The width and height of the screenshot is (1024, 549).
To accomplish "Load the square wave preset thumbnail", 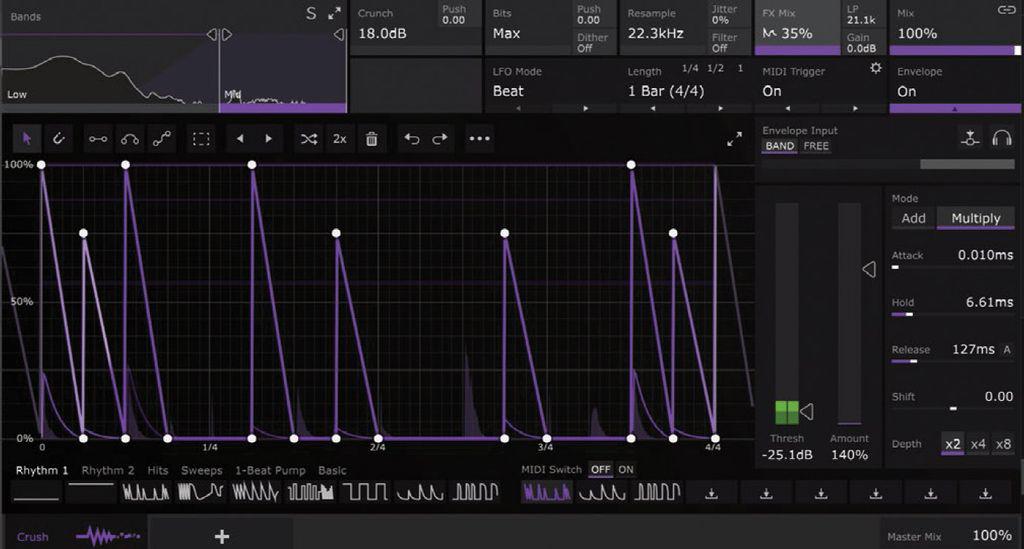I will [x=365, y=492].
